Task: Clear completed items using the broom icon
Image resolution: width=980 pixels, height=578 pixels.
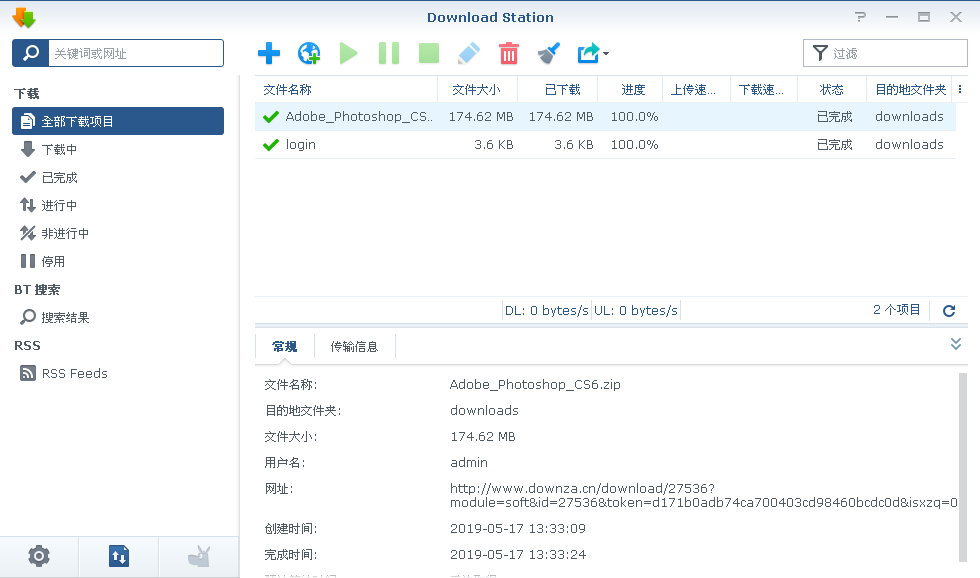Action: pos(549,53)
